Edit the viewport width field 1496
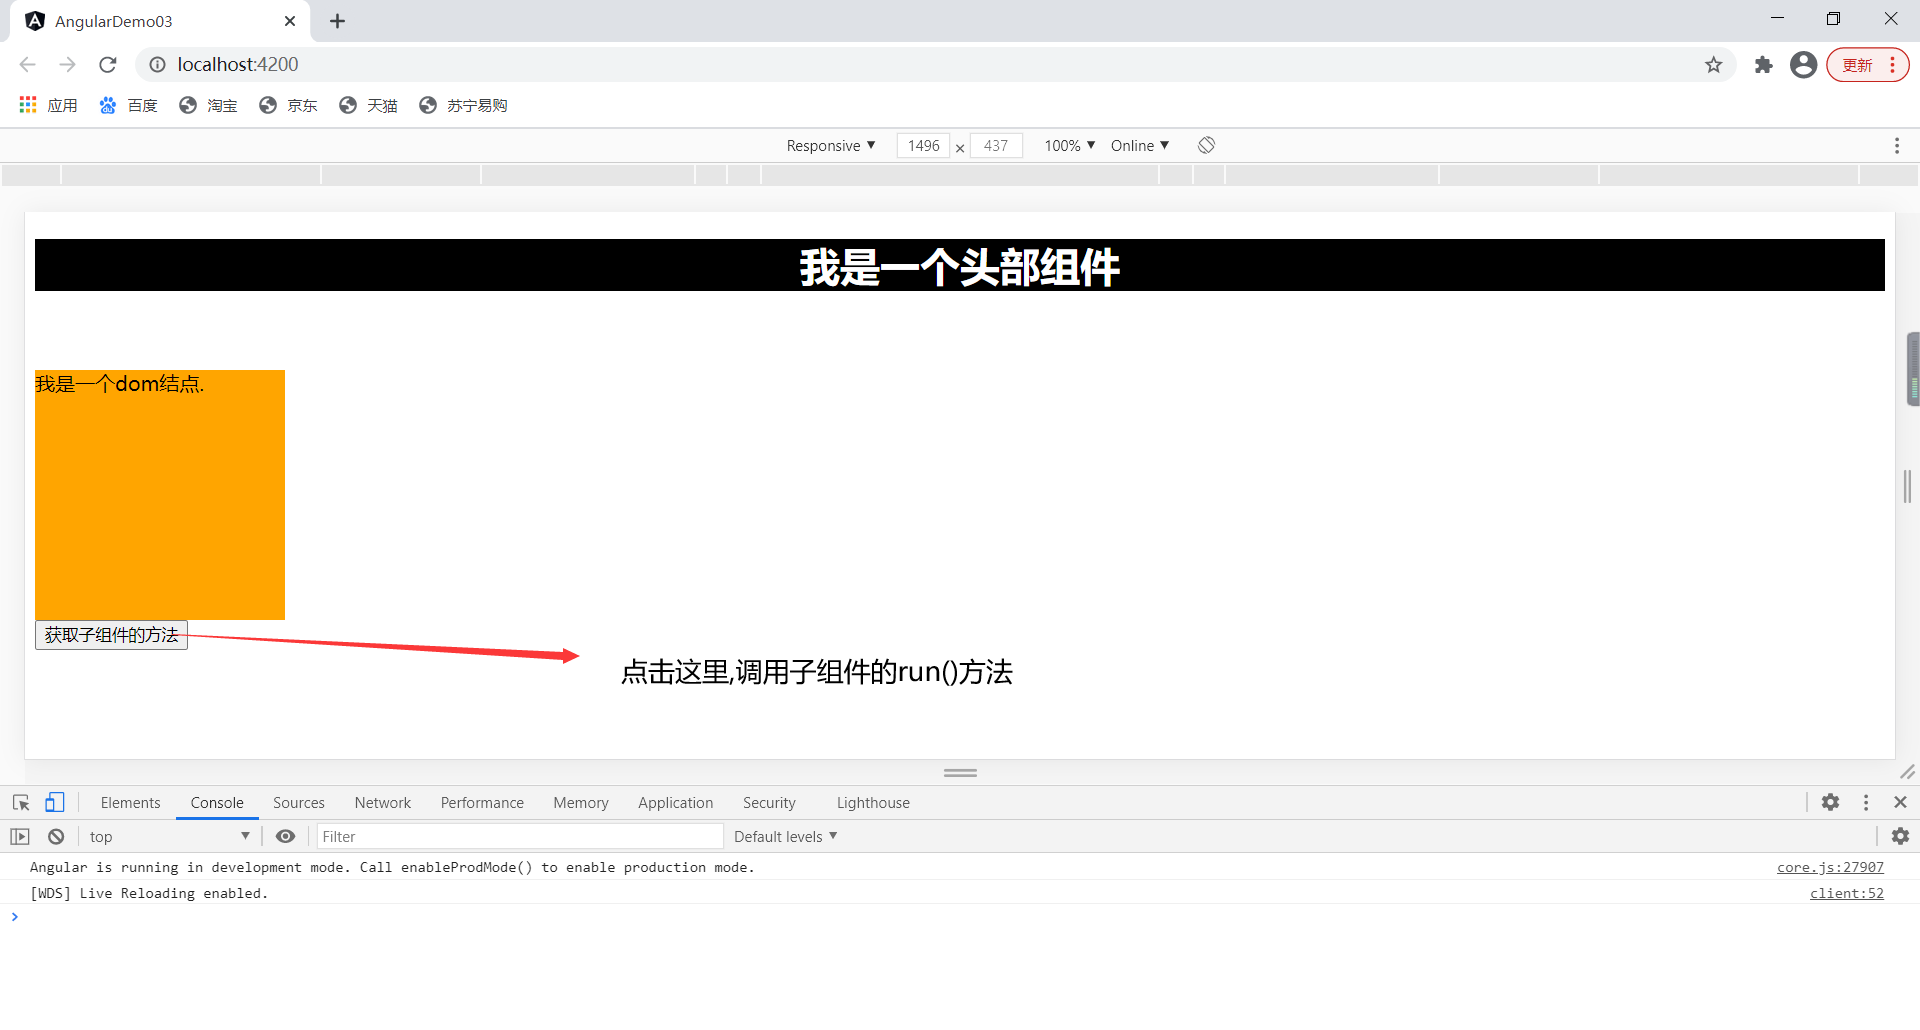Image resolution: width=1920 pixels, height=1030 pixels. click(x=923, y=146)
